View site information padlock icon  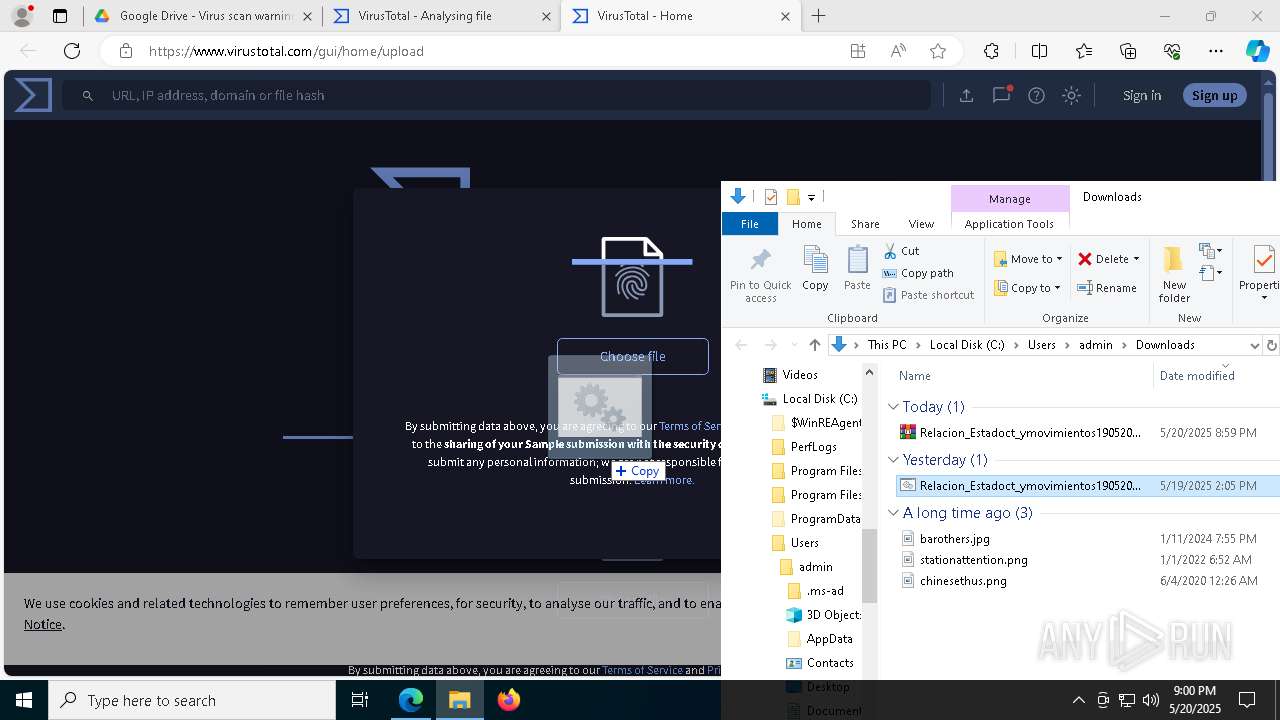pos(125,51)
